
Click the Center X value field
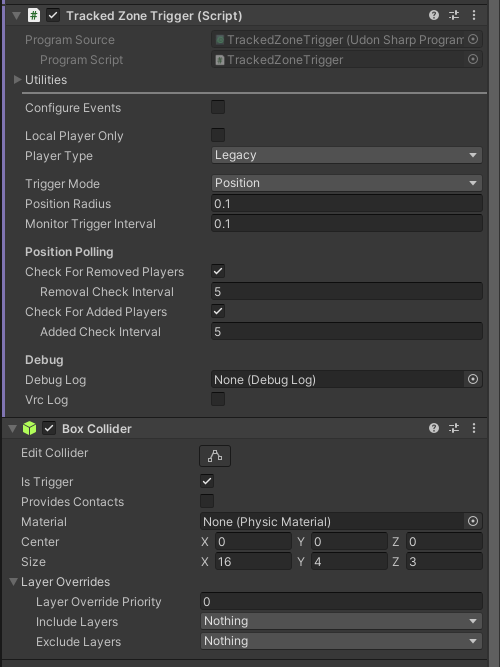(254, 542)
